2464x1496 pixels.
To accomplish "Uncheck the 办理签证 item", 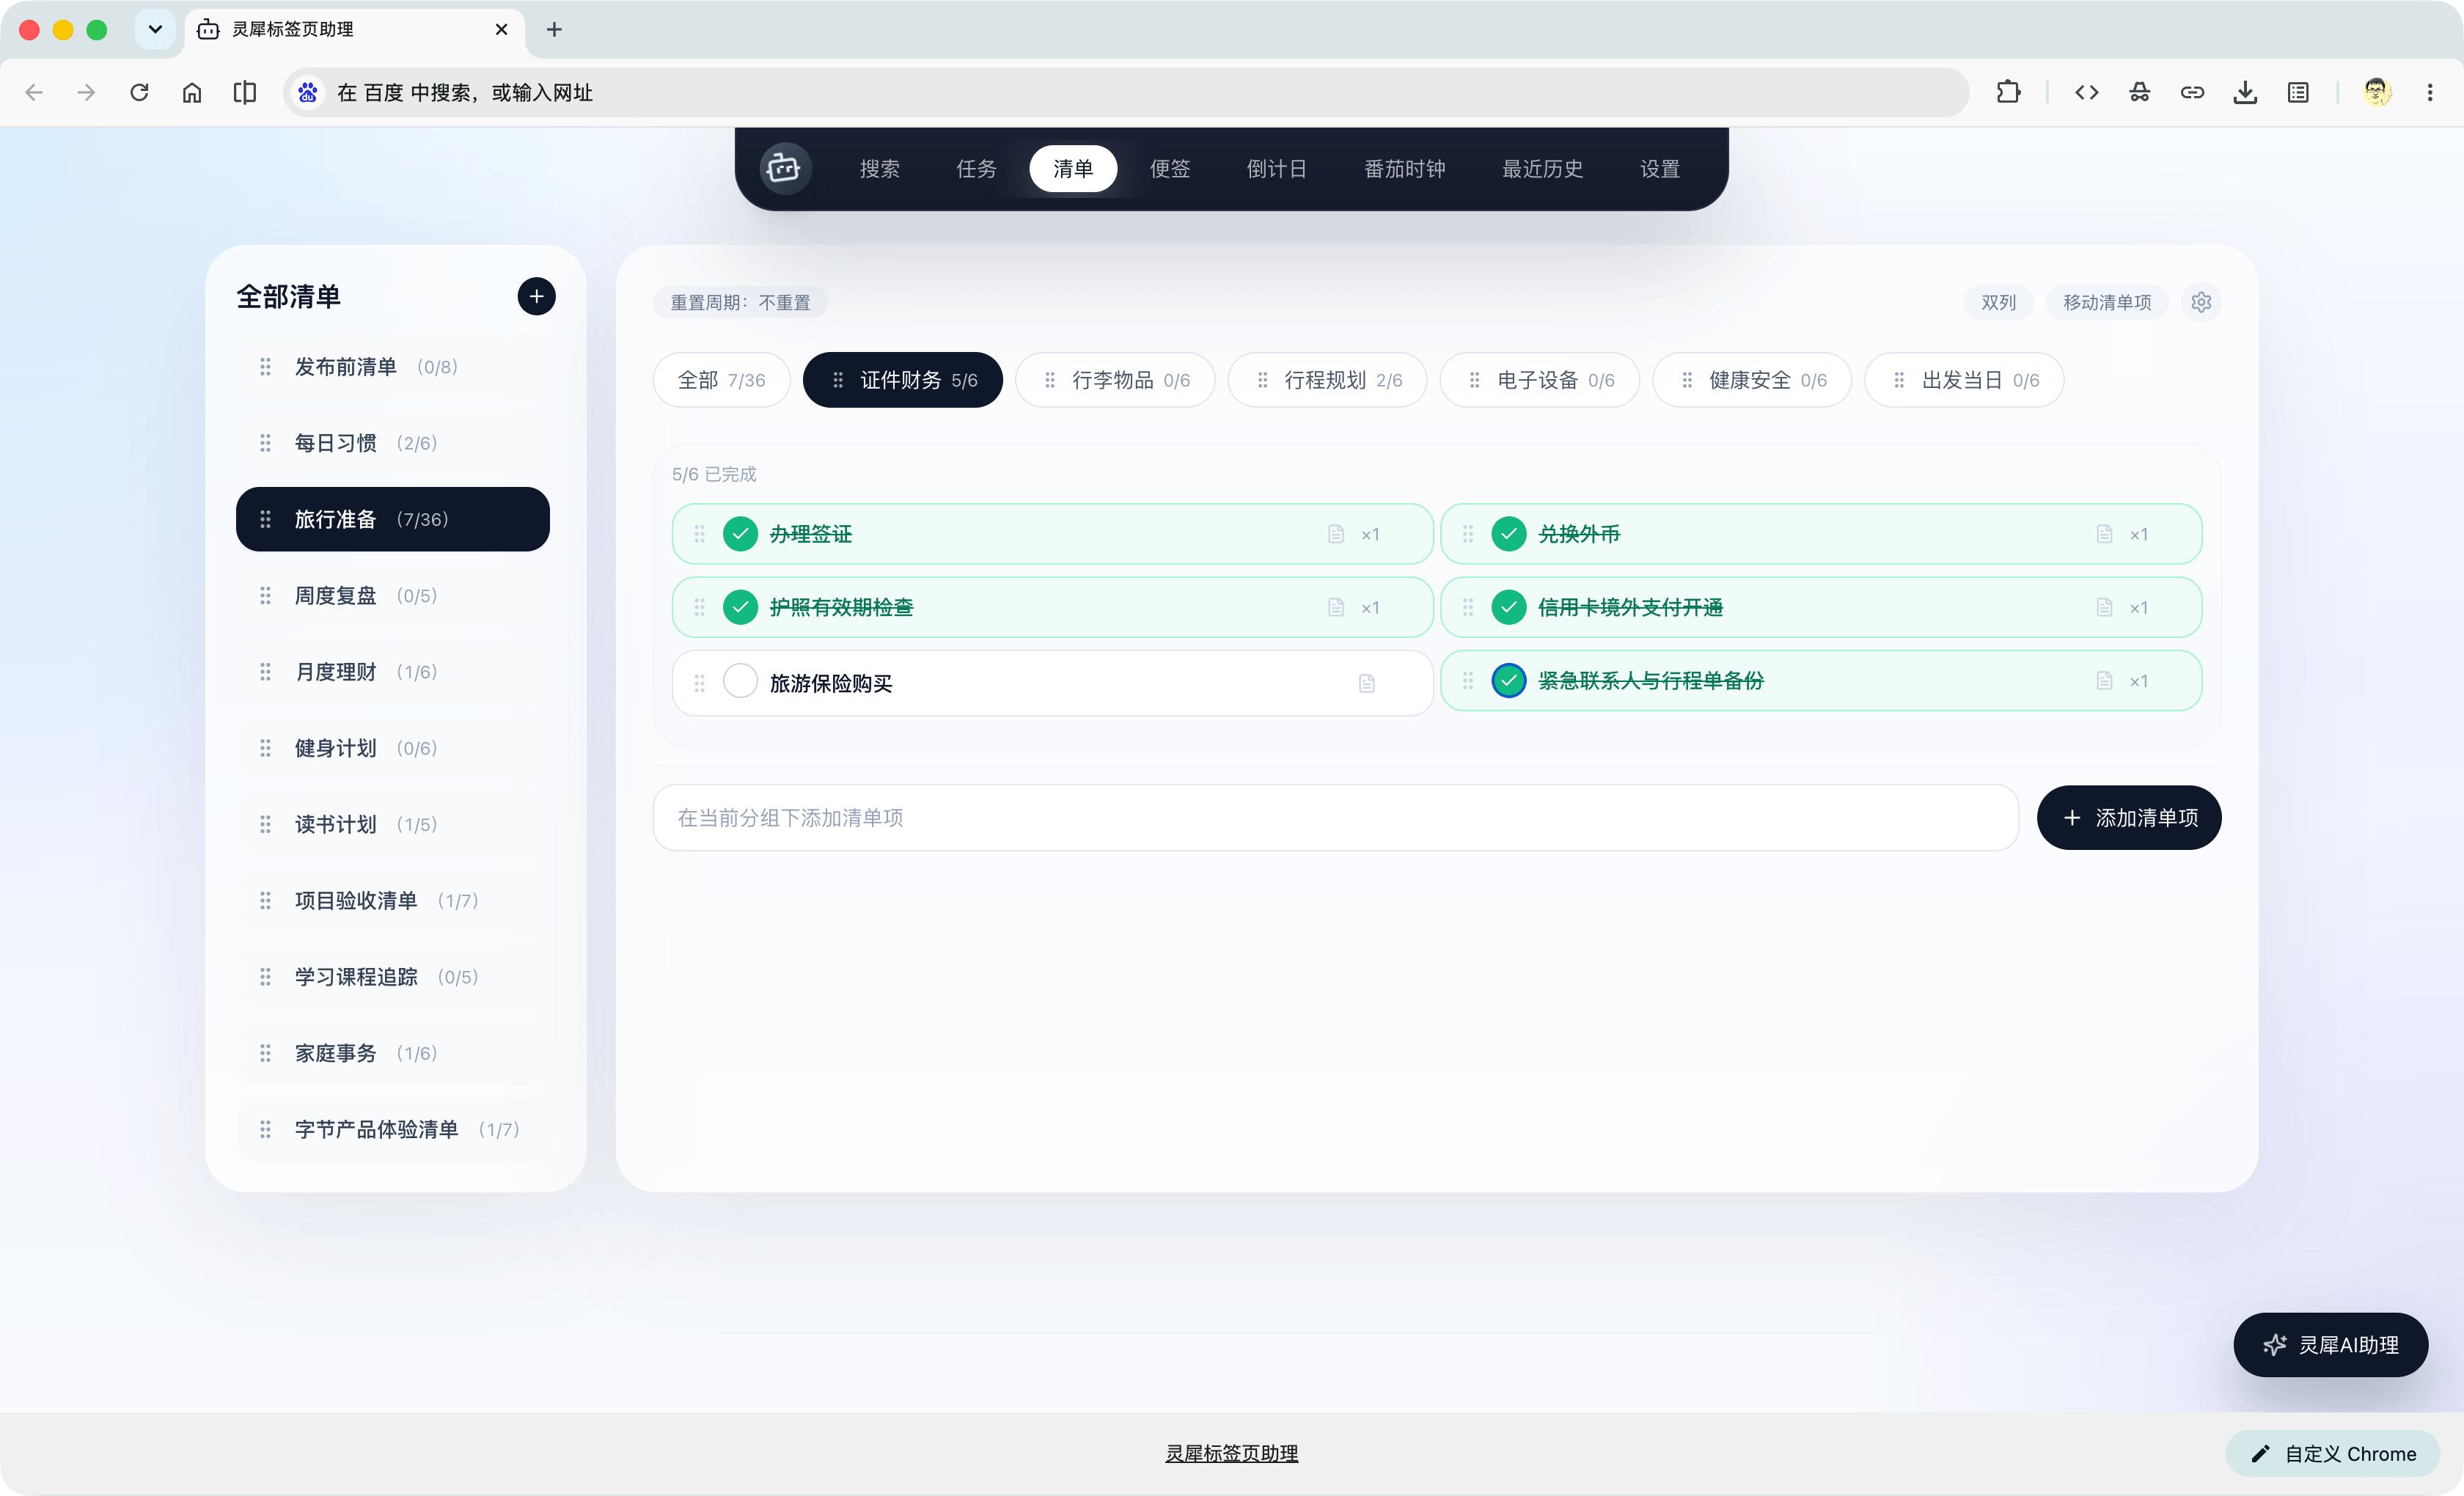I will (x=740, y=534).
